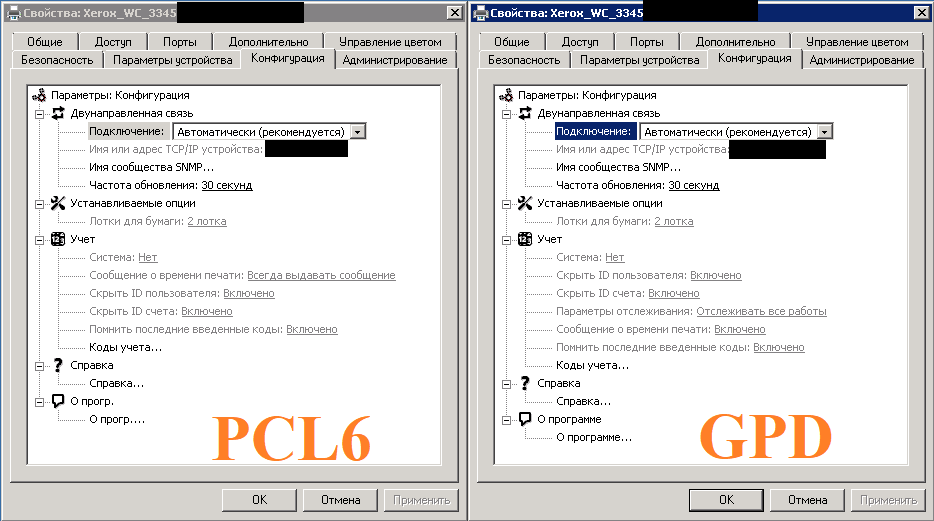This screenshot has height=521, width=934.
Task: Collapse Двунаправленная связь node in GPD window
Action: (x=506, y=114)
